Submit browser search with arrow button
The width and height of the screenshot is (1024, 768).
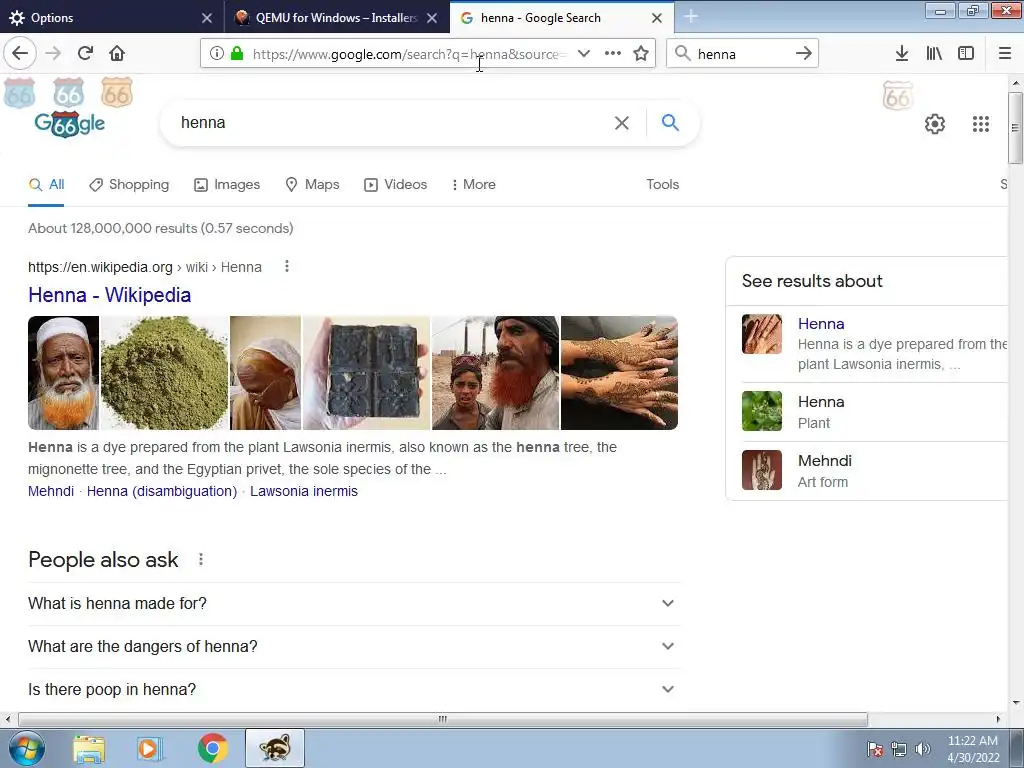[x=804, y=54]
